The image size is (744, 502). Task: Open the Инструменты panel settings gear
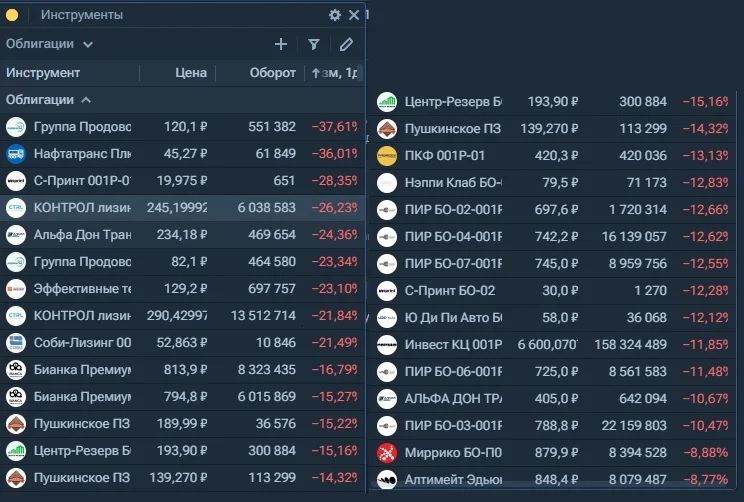[x=335, y=15]
